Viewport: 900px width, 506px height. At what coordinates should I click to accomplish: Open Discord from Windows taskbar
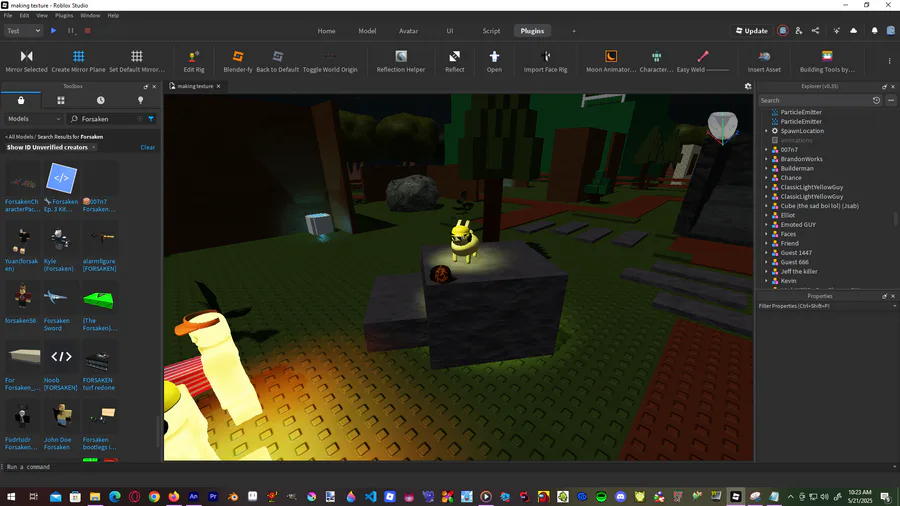point(620,497)
